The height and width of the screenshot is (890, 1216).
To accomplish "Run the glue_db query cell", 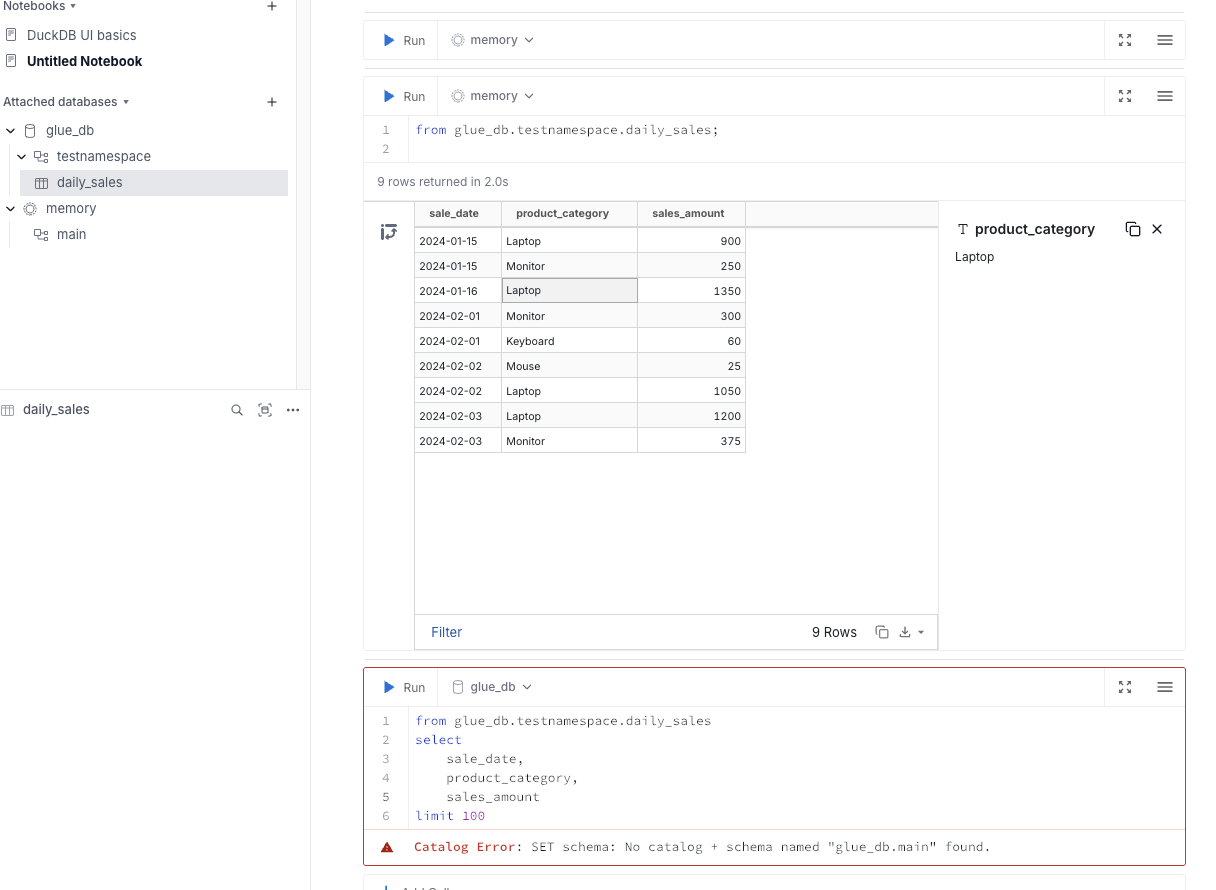I will coord(404,687).
